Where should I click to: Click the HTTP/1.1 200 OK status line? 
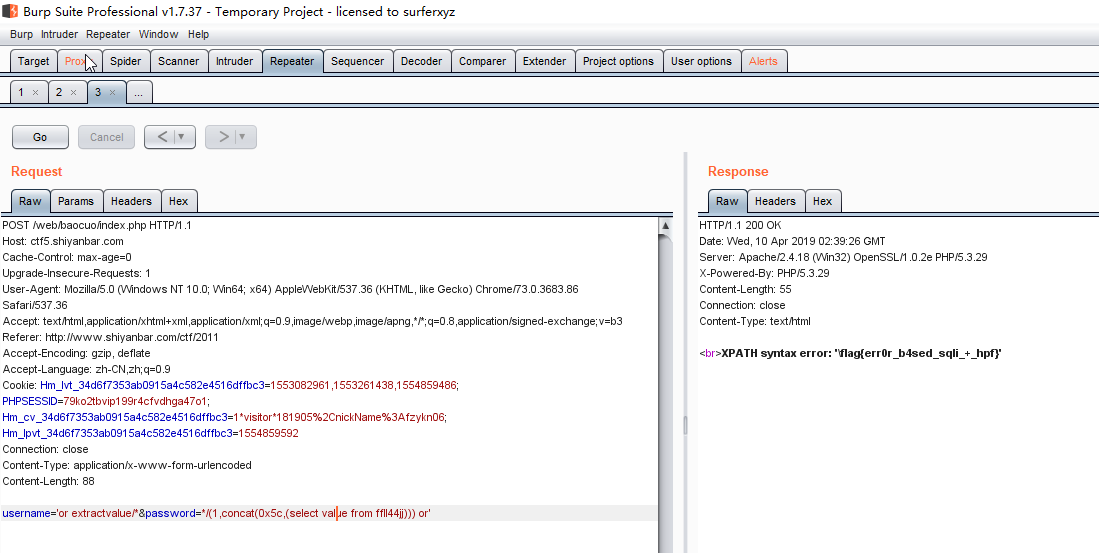740,226
